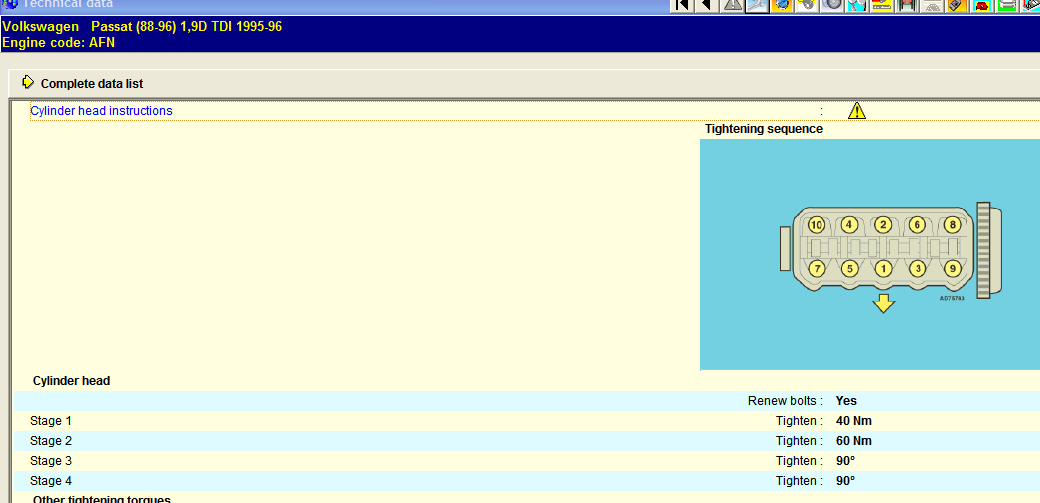Click the warning triangle toolbar icon
Viewport: 1040px width, 503px height.
(x=733, y=5)
